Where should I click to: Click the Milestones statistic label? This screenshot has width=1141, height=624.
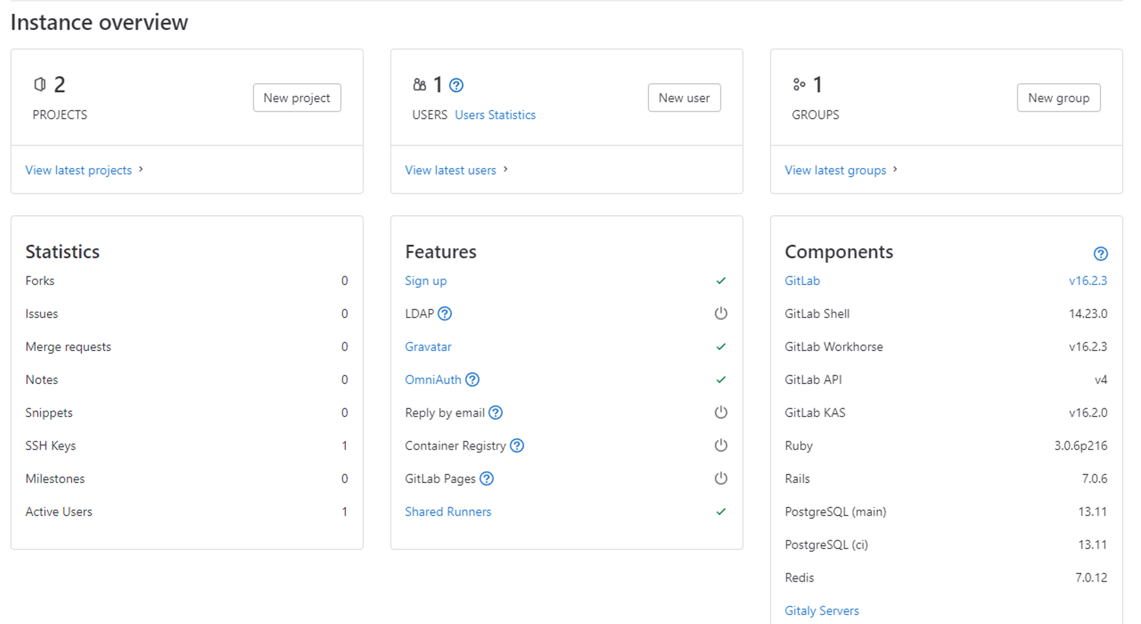tap(55, 479)
